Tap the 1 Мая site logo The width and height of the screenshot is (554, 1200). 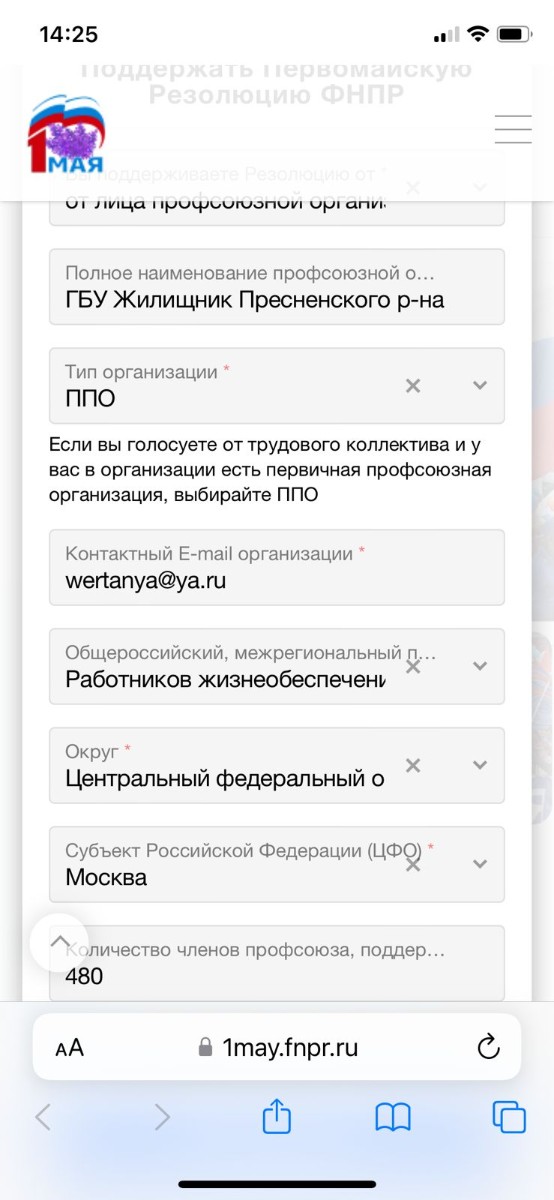66,135
